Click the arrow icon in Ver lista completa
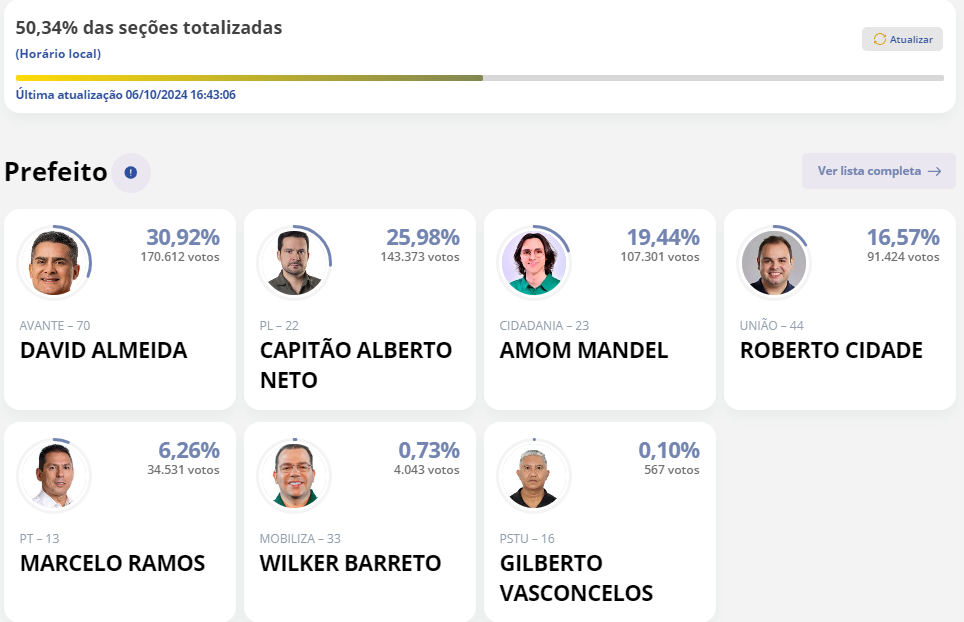964x622 pixels. [934, 171]
